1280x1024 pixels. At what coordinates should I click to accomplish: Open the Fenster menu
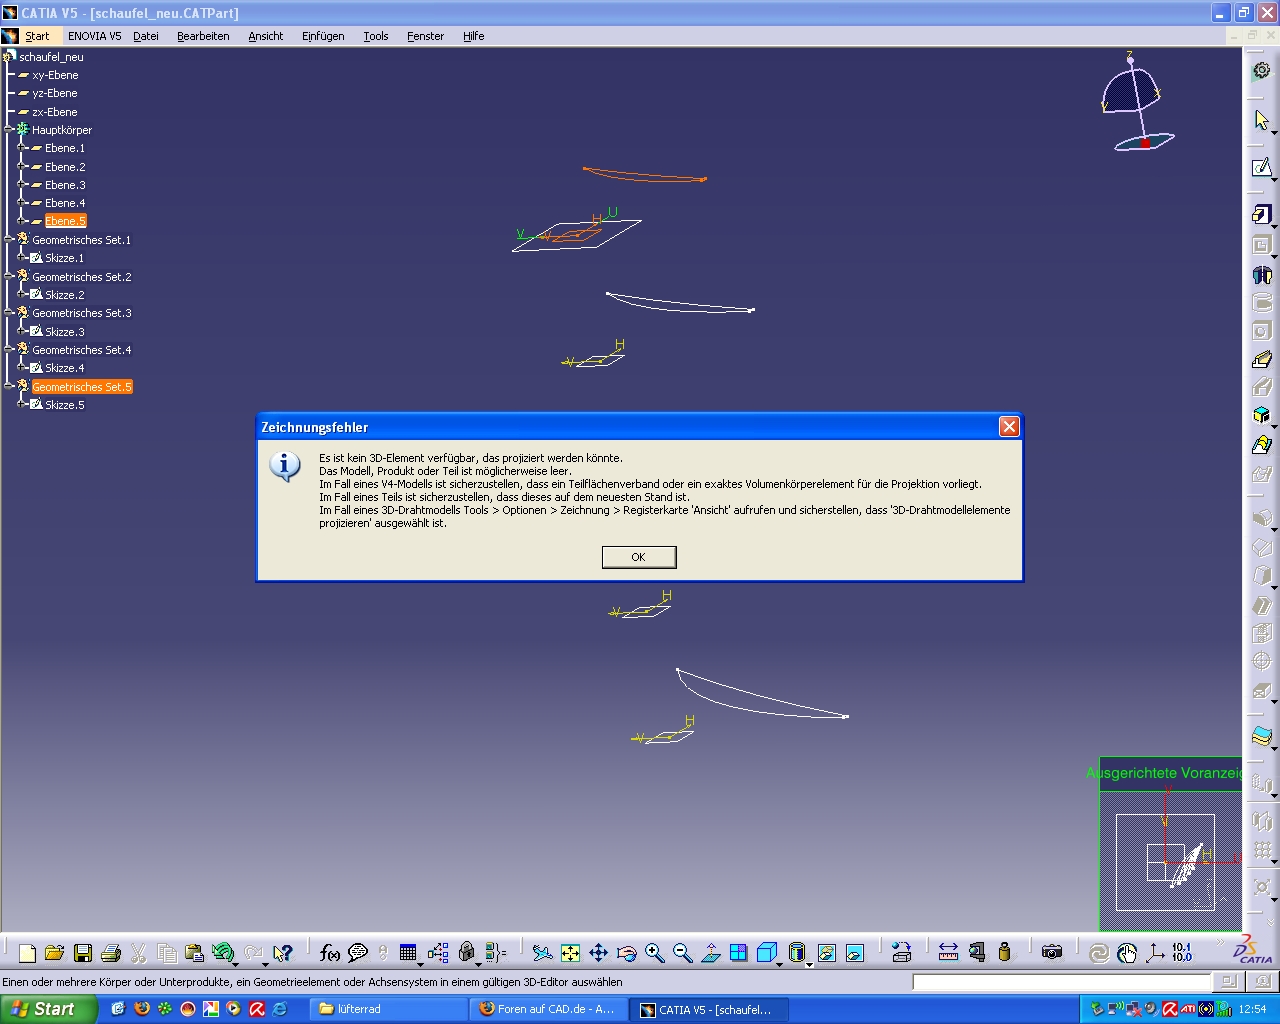click(x=425, y=36)
